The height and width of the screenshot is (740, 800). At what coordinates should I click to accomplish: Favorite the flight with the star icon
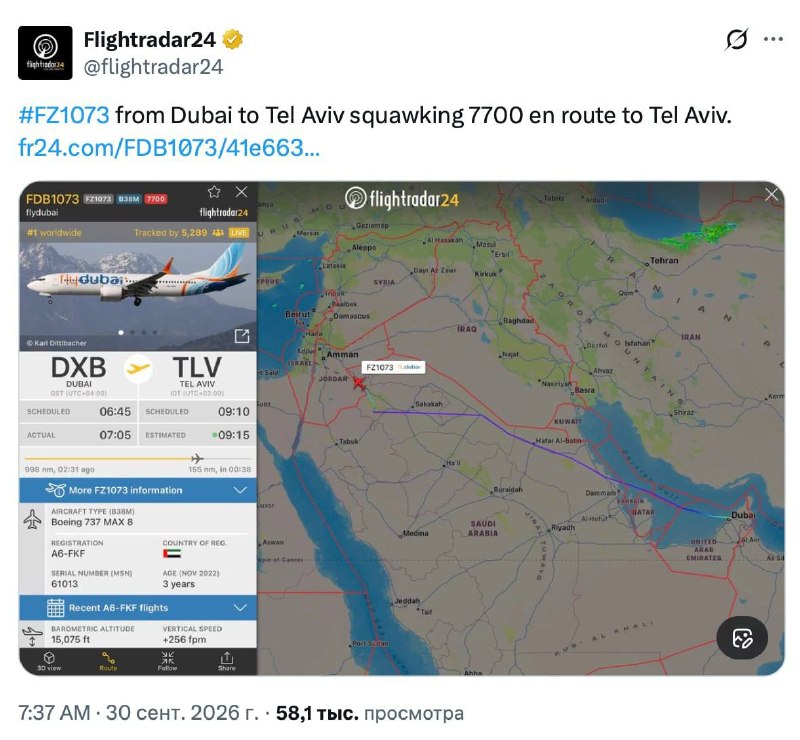click(214, 192)
